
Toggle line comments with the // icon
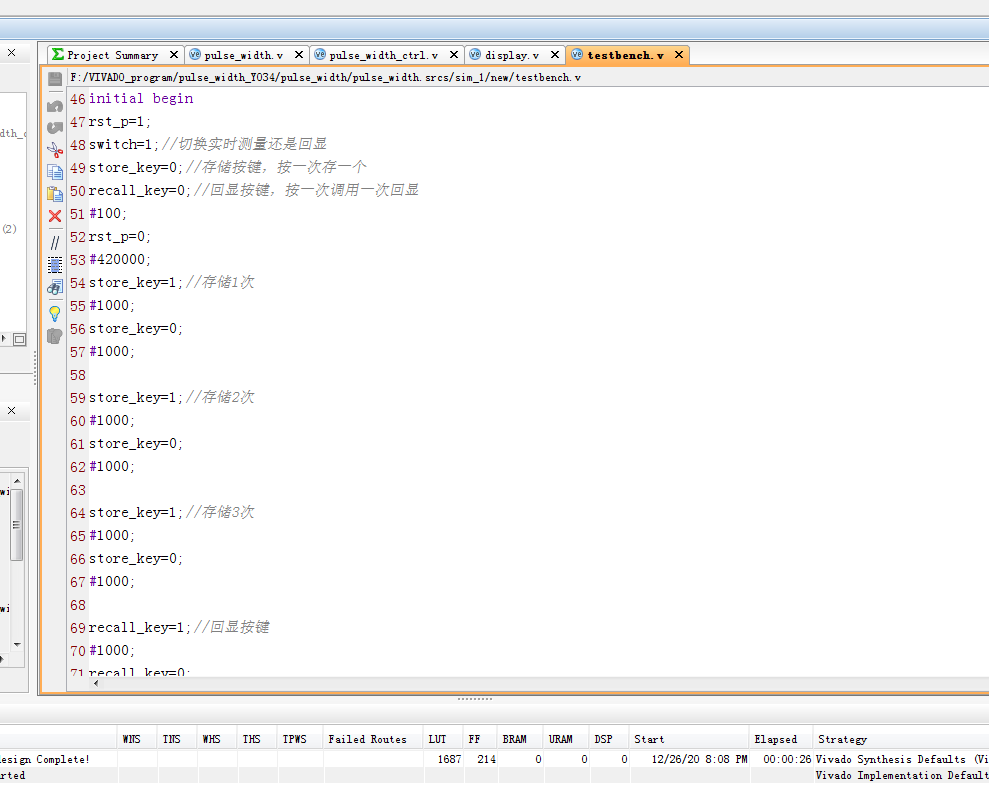click(x=55, y=242)
